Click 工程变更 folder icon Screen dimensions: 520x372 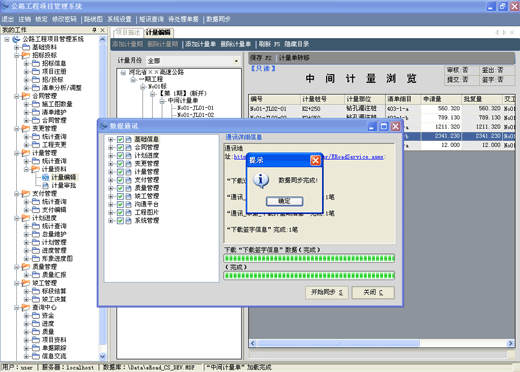coord(36,145)
